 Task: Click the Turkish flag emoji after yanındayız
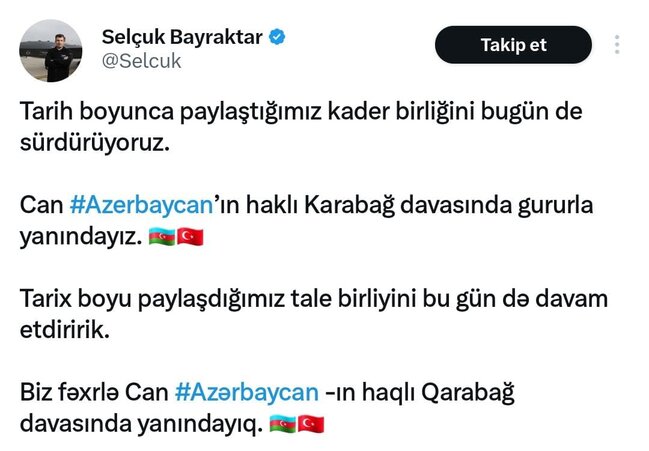(190, 237)
